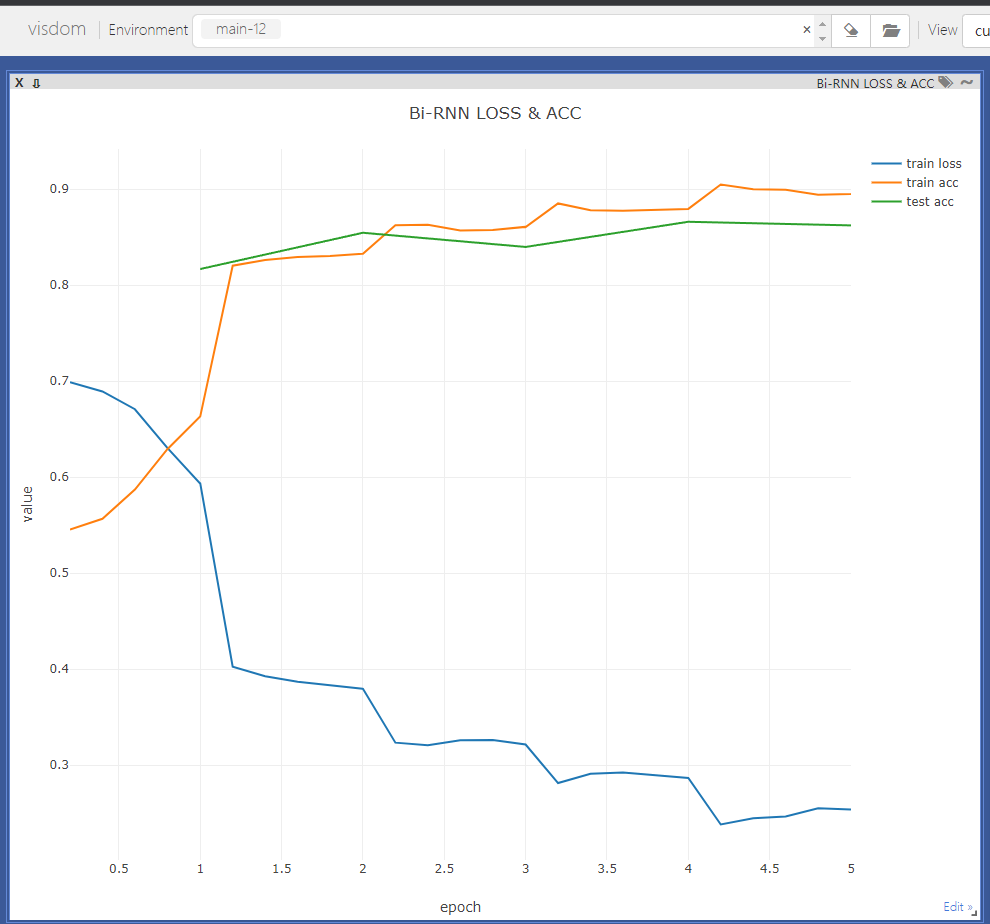Click the download arrow icon on pane
Viewport: 990px width, 924px height.
tap(36, 83)
